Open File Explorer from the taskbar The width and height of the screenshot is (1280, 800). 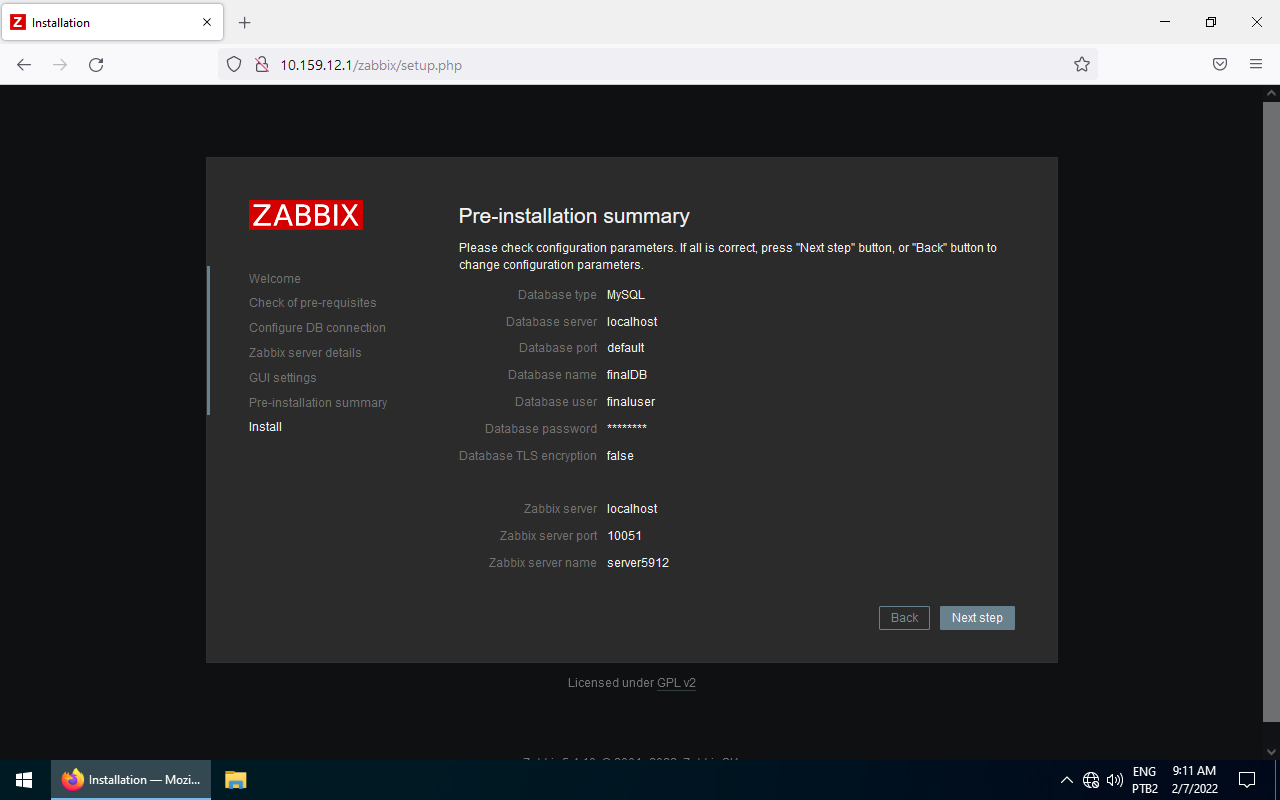click(236, 780)
